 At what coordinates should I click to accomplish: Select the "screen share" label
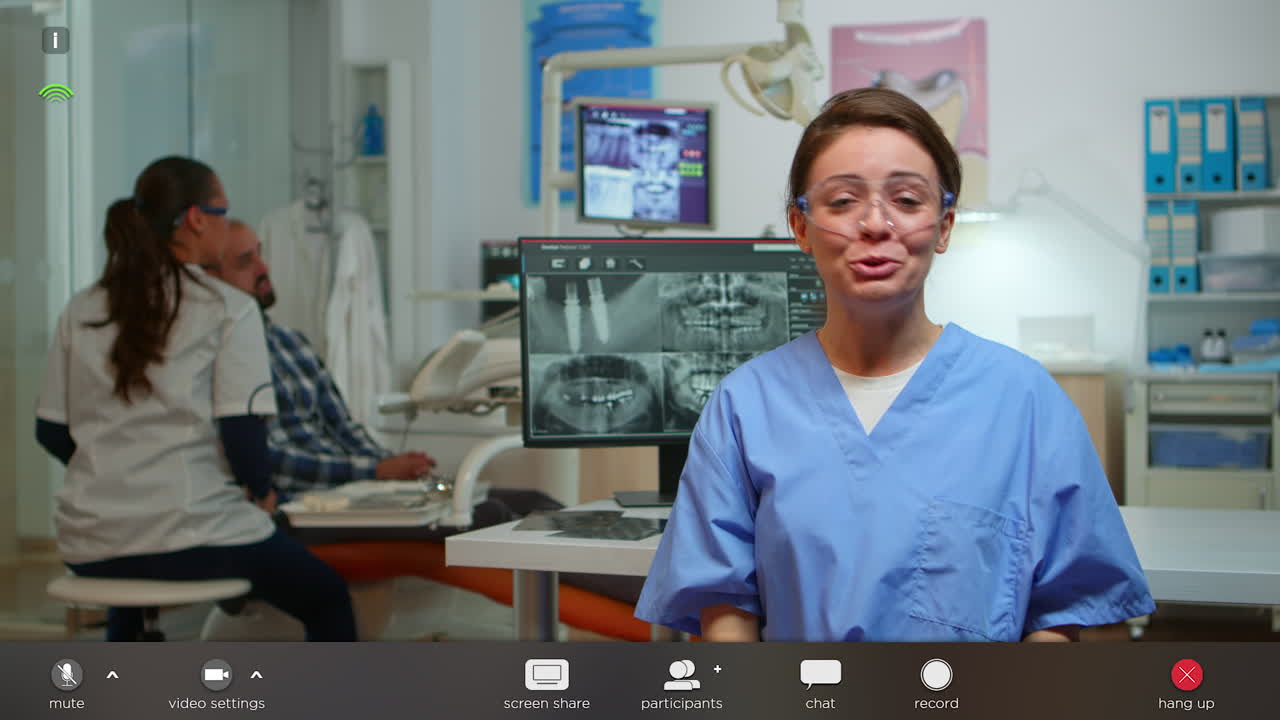tap(546, 703)
